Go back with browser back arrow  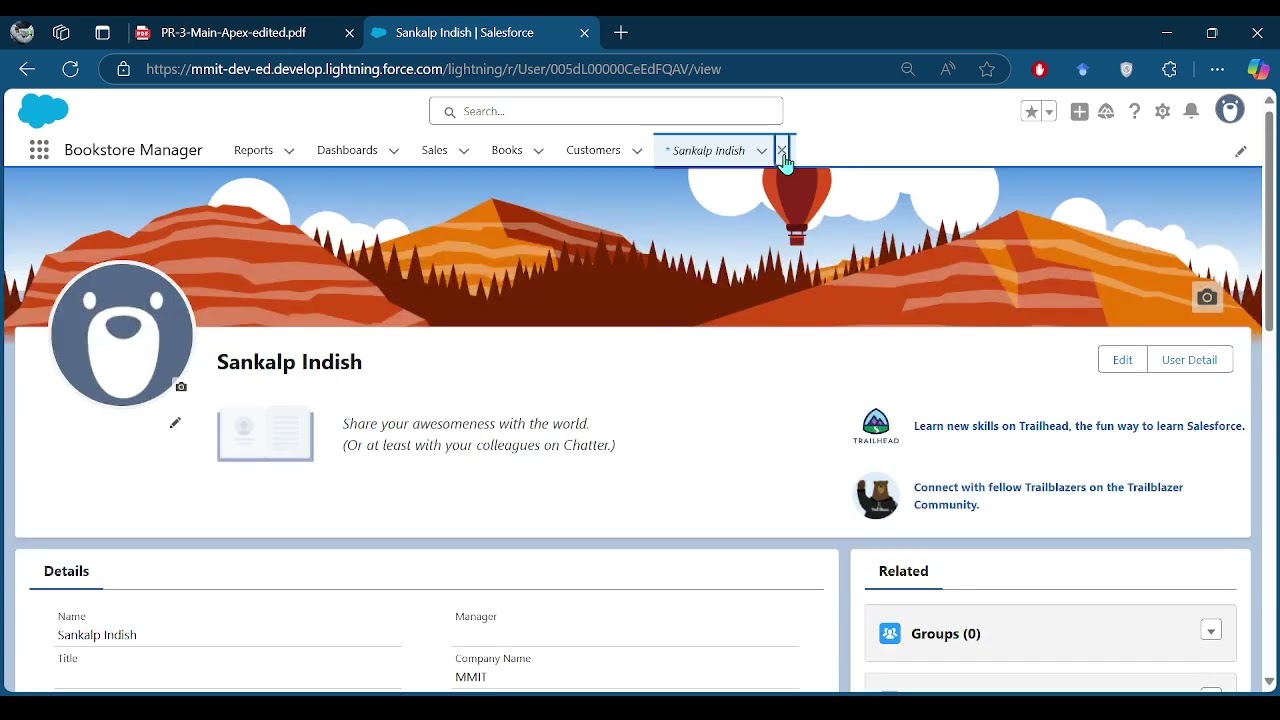tap(27, 69)
